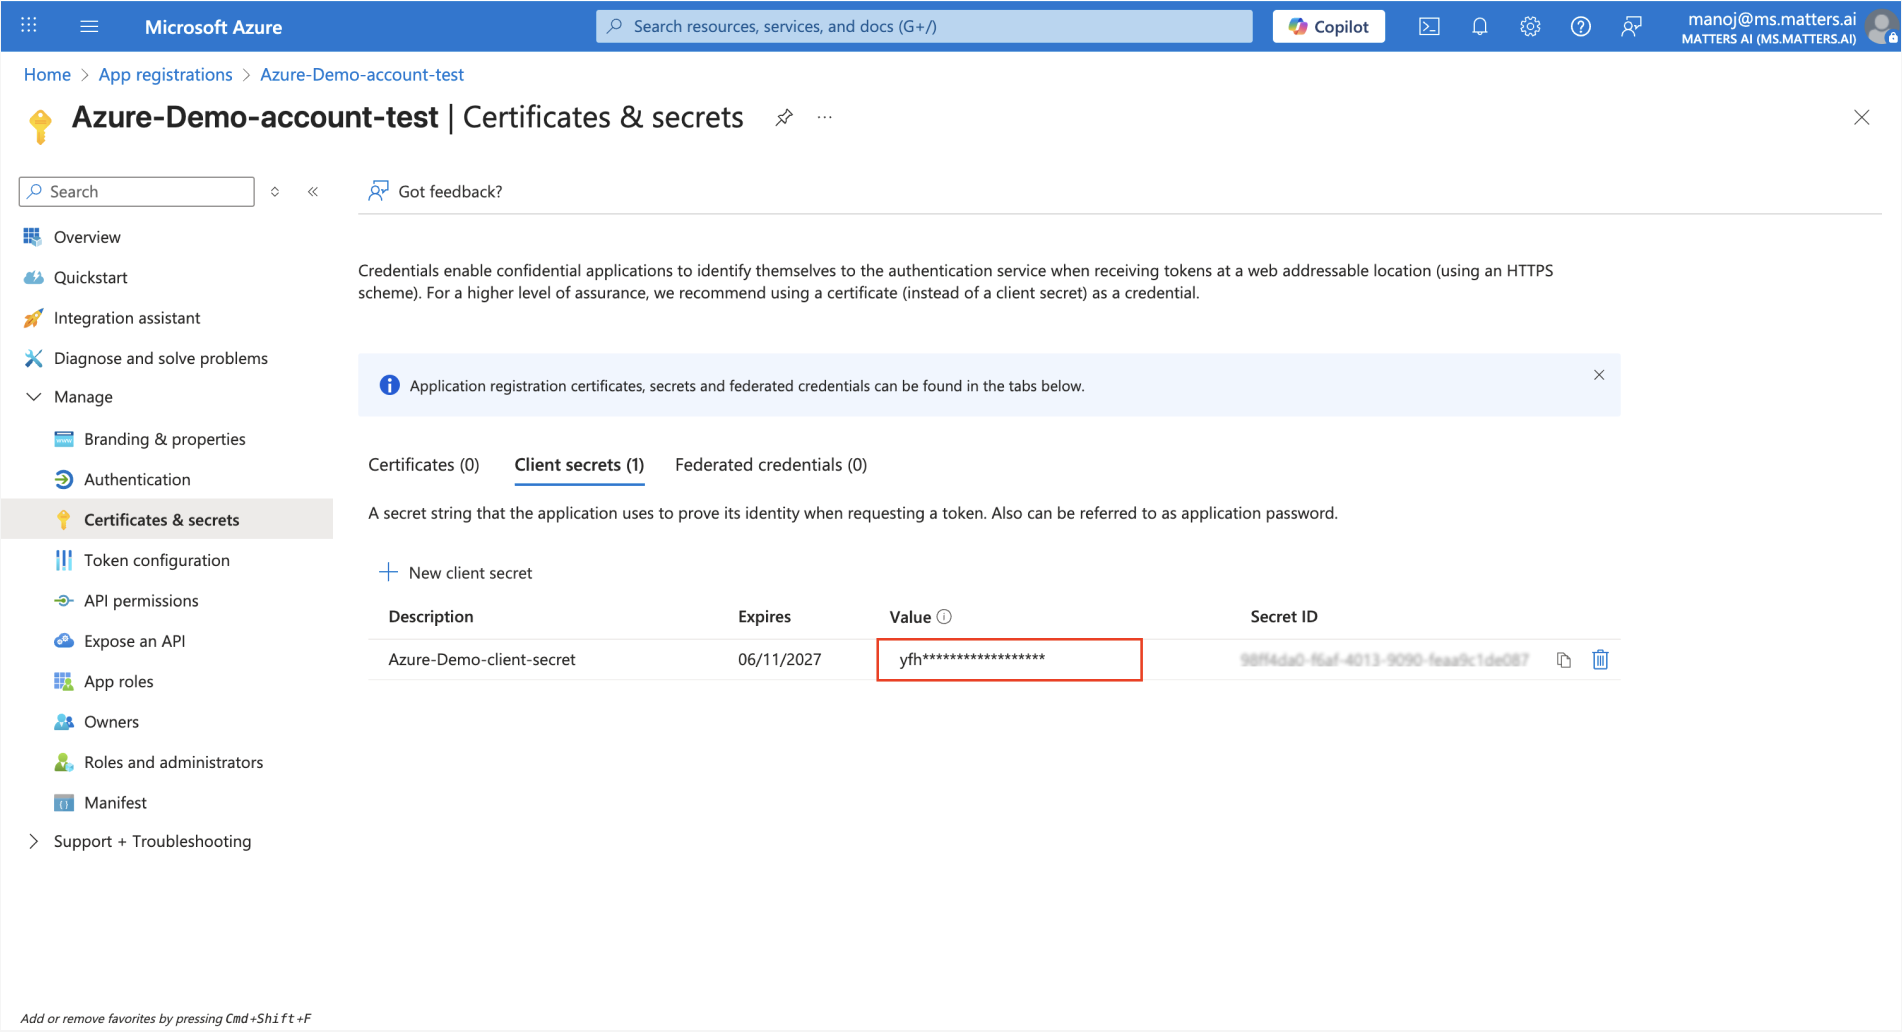Open Overview menu item
This screenshot has height=1032, width=1902.
87,237
